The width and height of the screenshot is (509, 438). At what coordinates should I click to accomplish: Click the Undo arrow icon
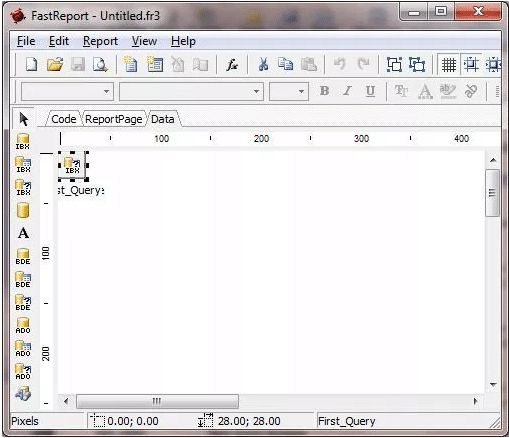pos(340,64)
